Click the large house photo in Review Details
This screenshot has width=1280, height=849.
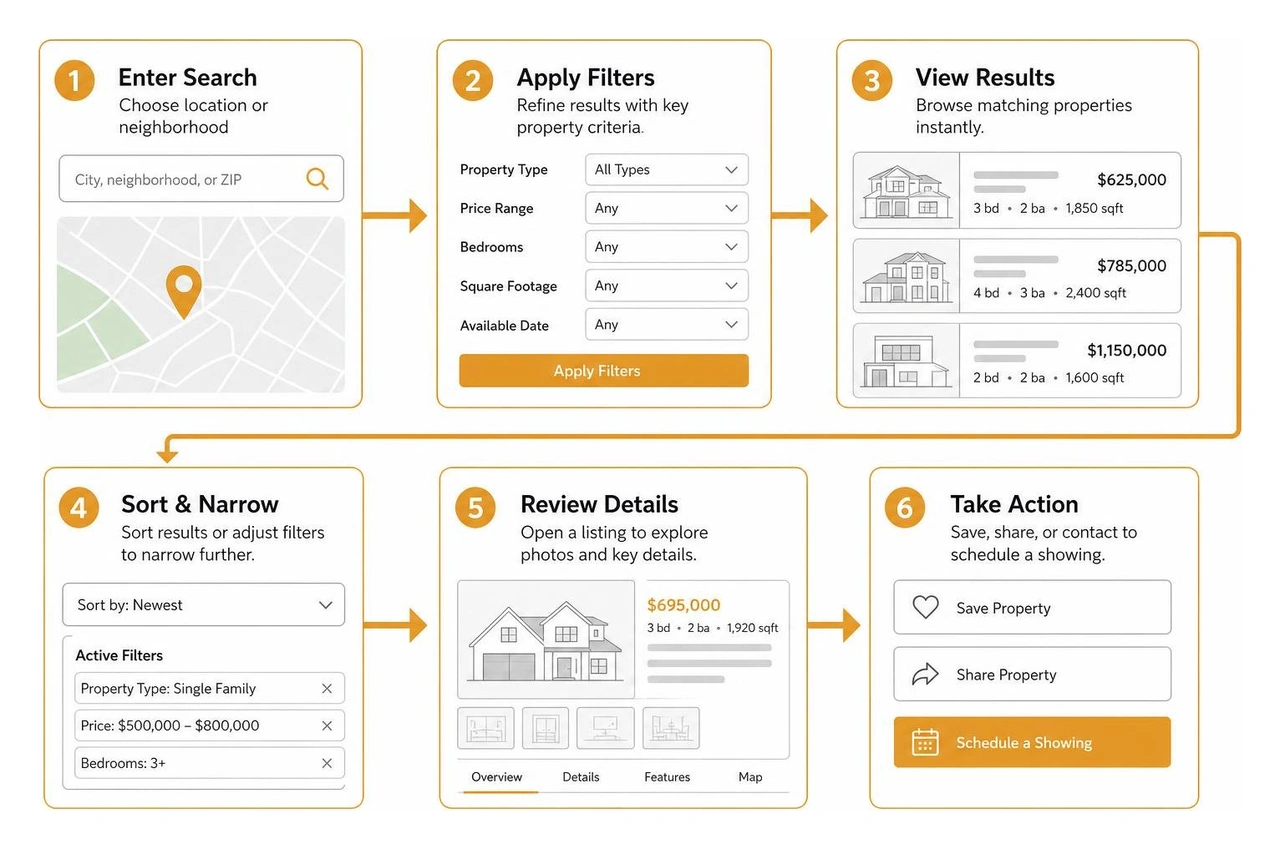(x=546, y=640)
